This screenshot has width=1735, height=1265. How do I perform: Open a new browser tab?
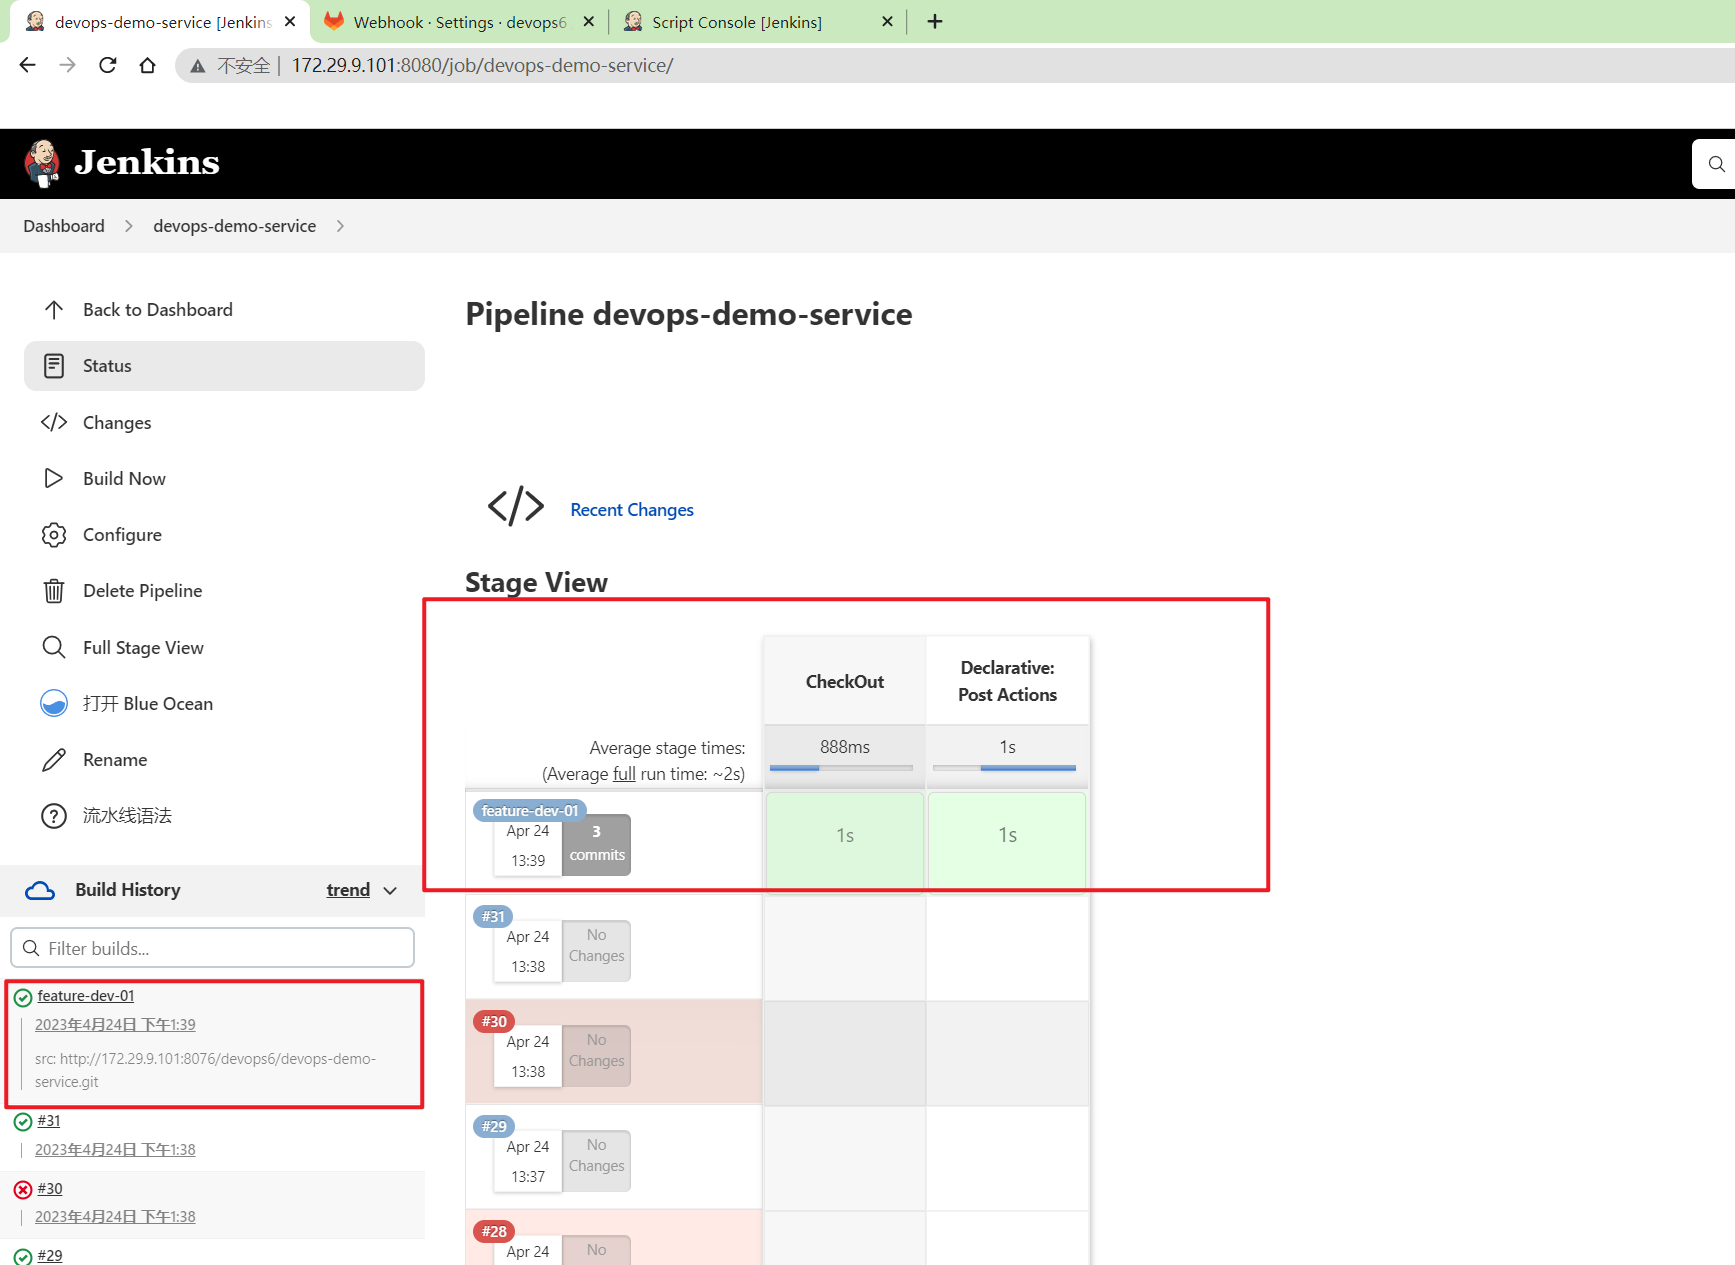point(935,21)
